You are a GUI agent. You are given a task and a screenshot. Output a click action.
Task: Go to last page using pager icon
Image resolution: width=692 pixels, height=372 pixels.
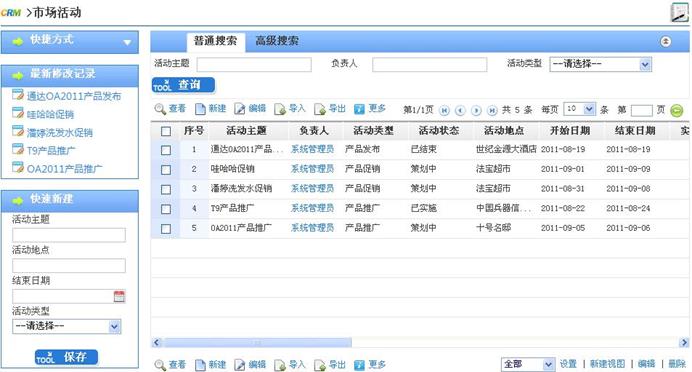(x=492, y=110)
